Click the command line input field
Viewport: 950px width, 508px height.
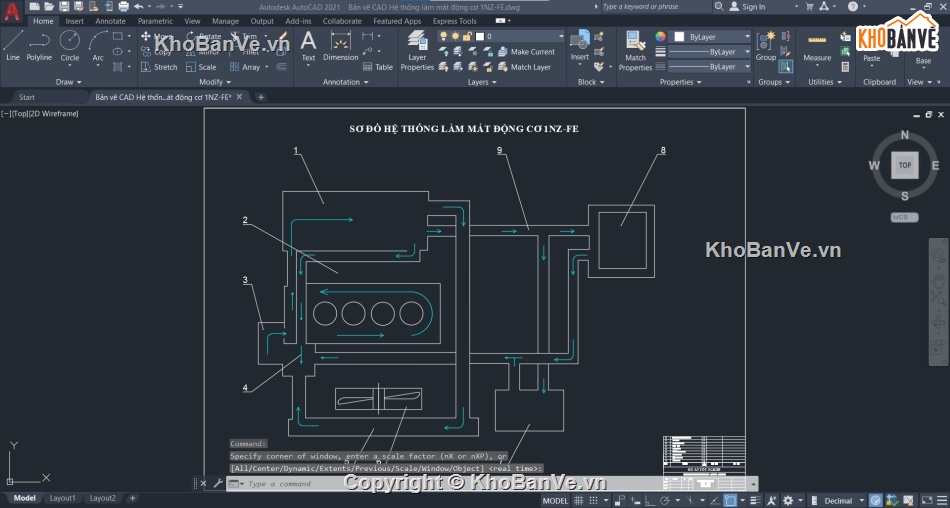coord(491,484)
